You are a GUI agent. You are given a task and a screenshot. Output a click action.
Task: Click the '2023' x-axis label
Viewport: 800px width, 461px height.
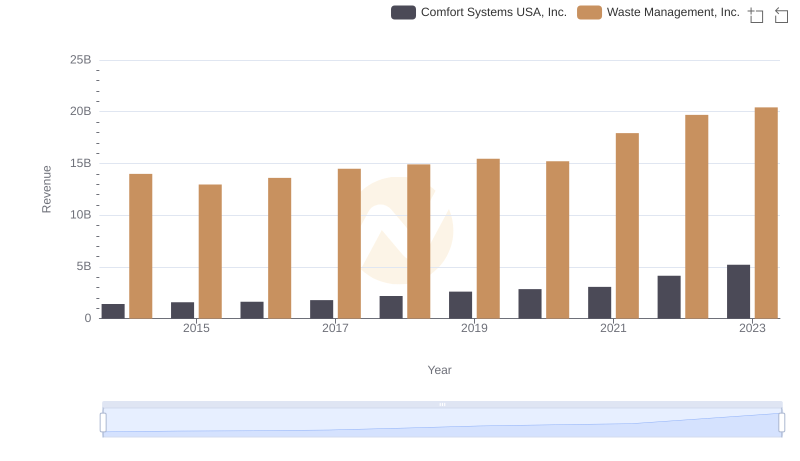tap(752, 328)
